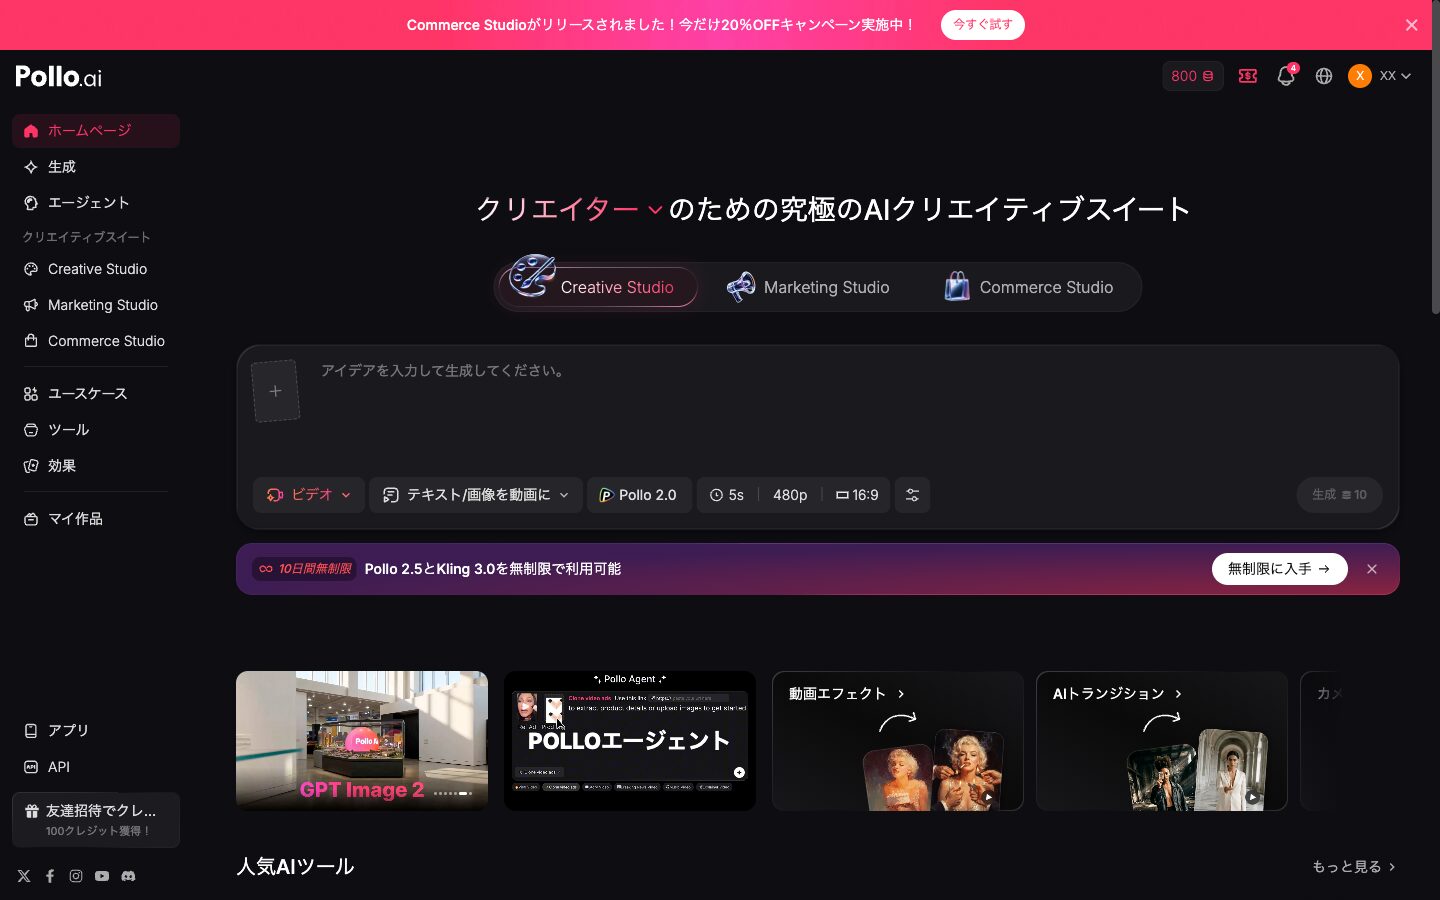Open the Instagram social icon

click(x=76, y=876)
